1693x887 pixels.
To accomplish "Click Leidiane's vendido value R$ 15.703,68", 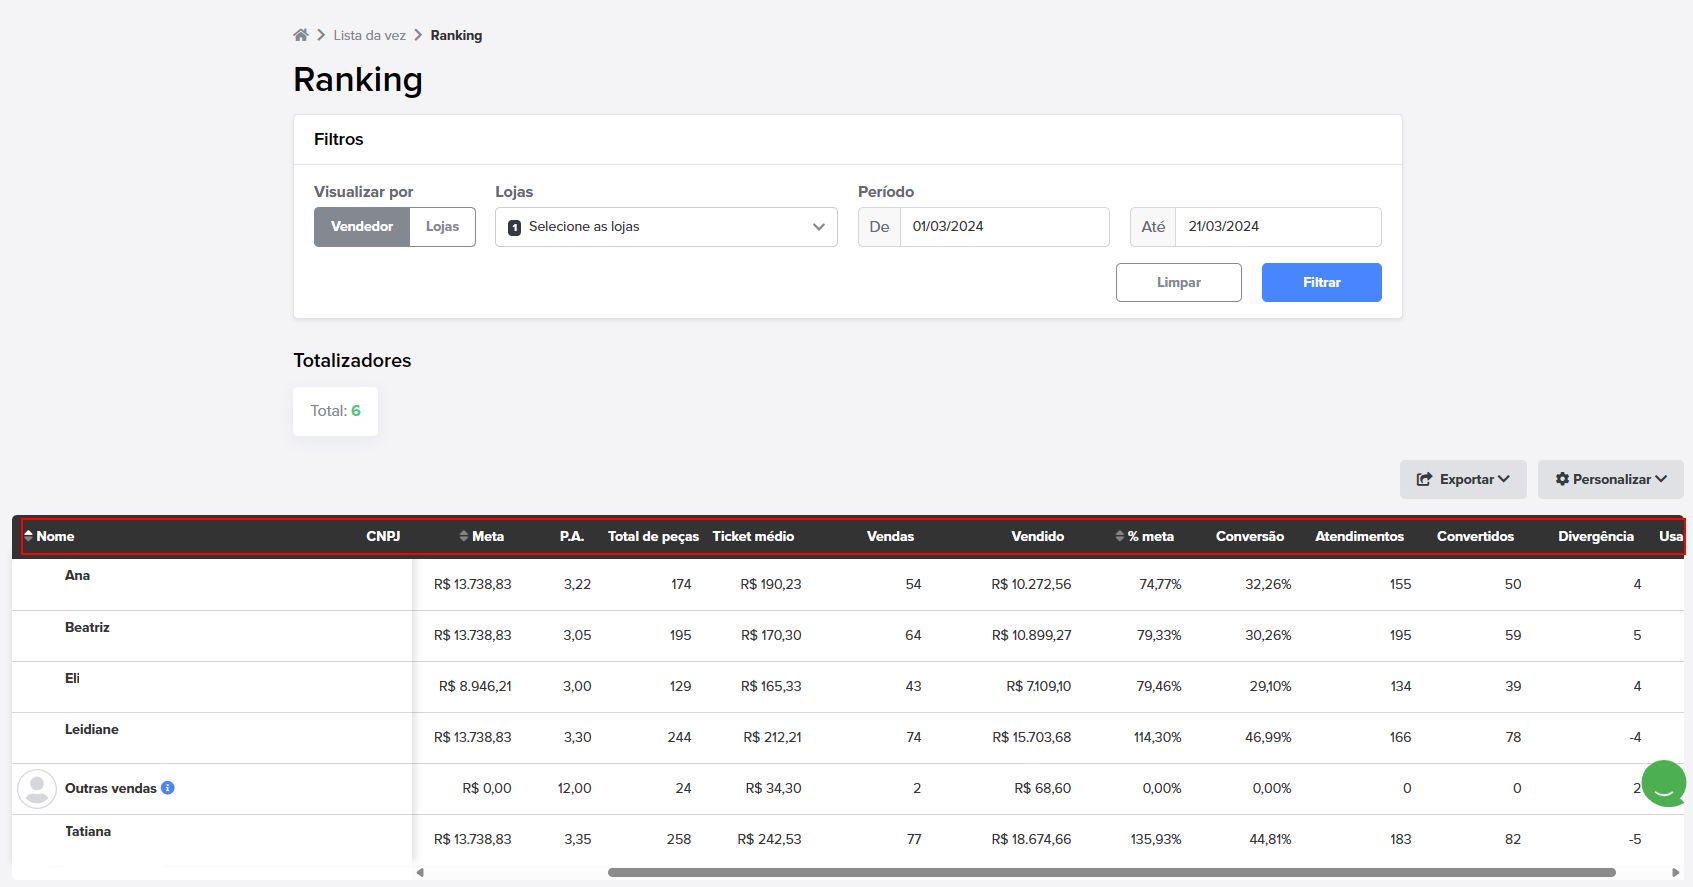I will pos(1031,737).
